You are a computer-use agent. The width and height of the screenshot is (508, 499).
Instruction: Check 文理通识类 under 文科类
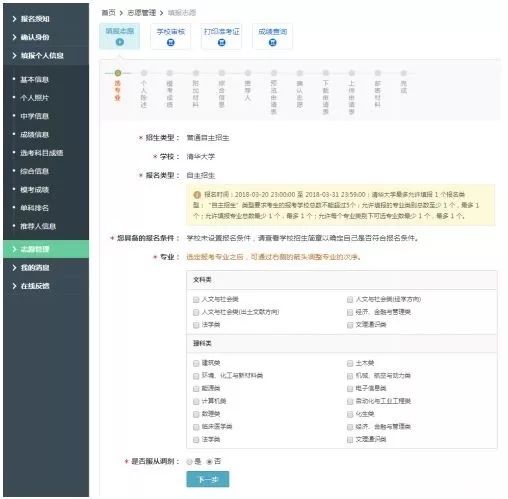(x=350, y=325)
